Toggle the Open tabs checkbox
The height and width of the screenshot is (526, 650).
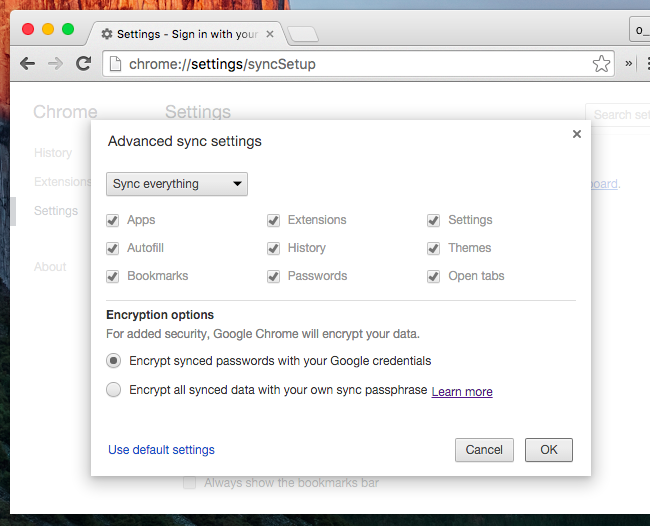(x=434, y=276)
